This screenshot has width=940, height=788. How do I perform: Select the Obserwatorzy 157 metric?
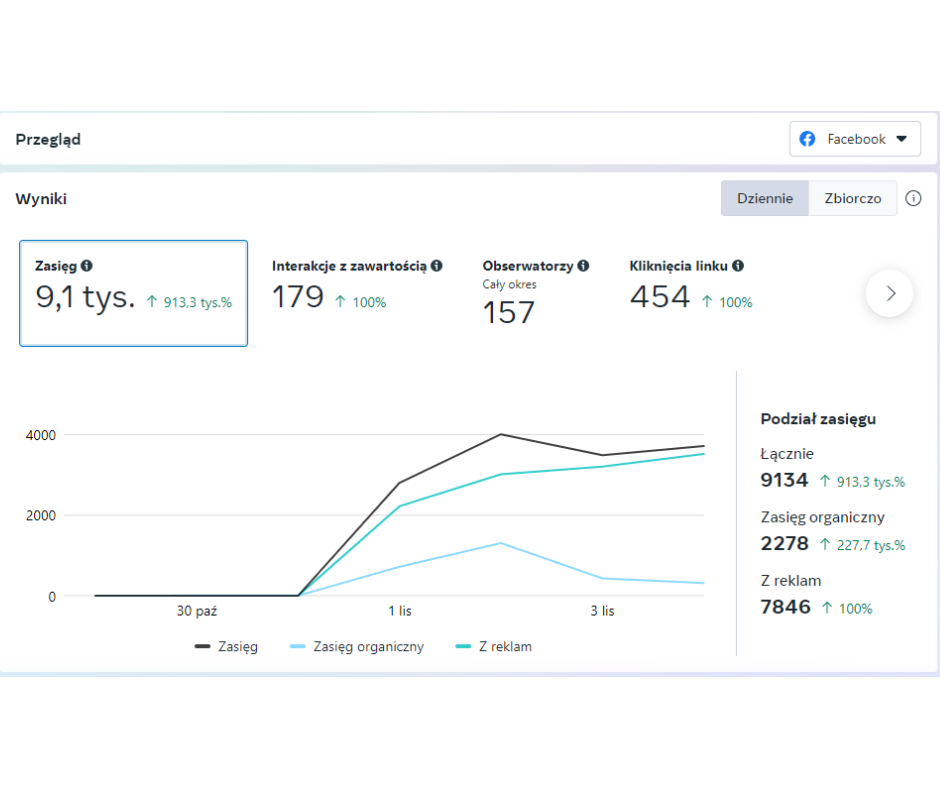tap(535, 293)
